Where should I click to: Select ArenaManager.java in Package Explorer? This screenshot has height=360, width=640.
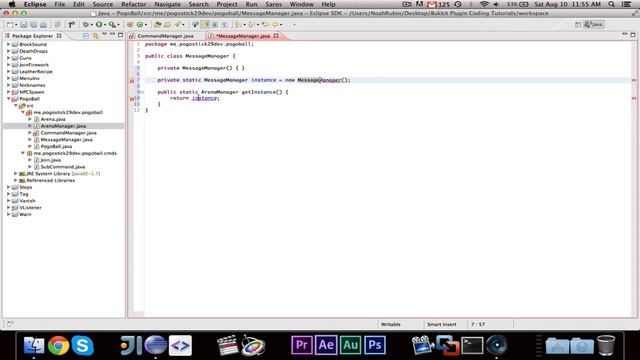tap(63, 126)
